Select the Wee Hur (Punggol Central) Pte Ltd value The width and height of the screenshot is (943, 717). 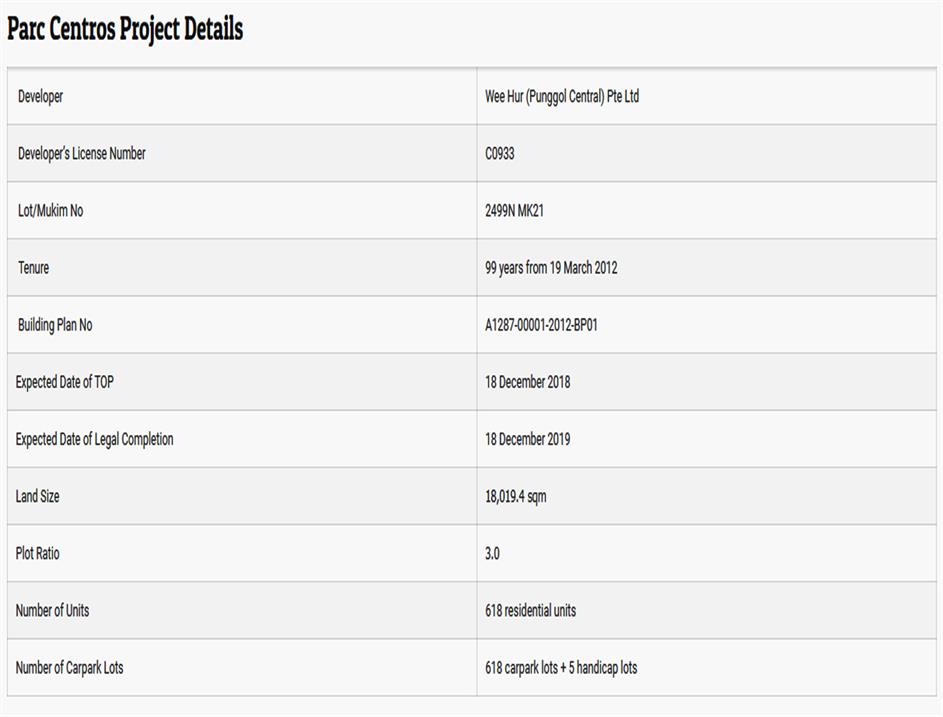[561, 97]
